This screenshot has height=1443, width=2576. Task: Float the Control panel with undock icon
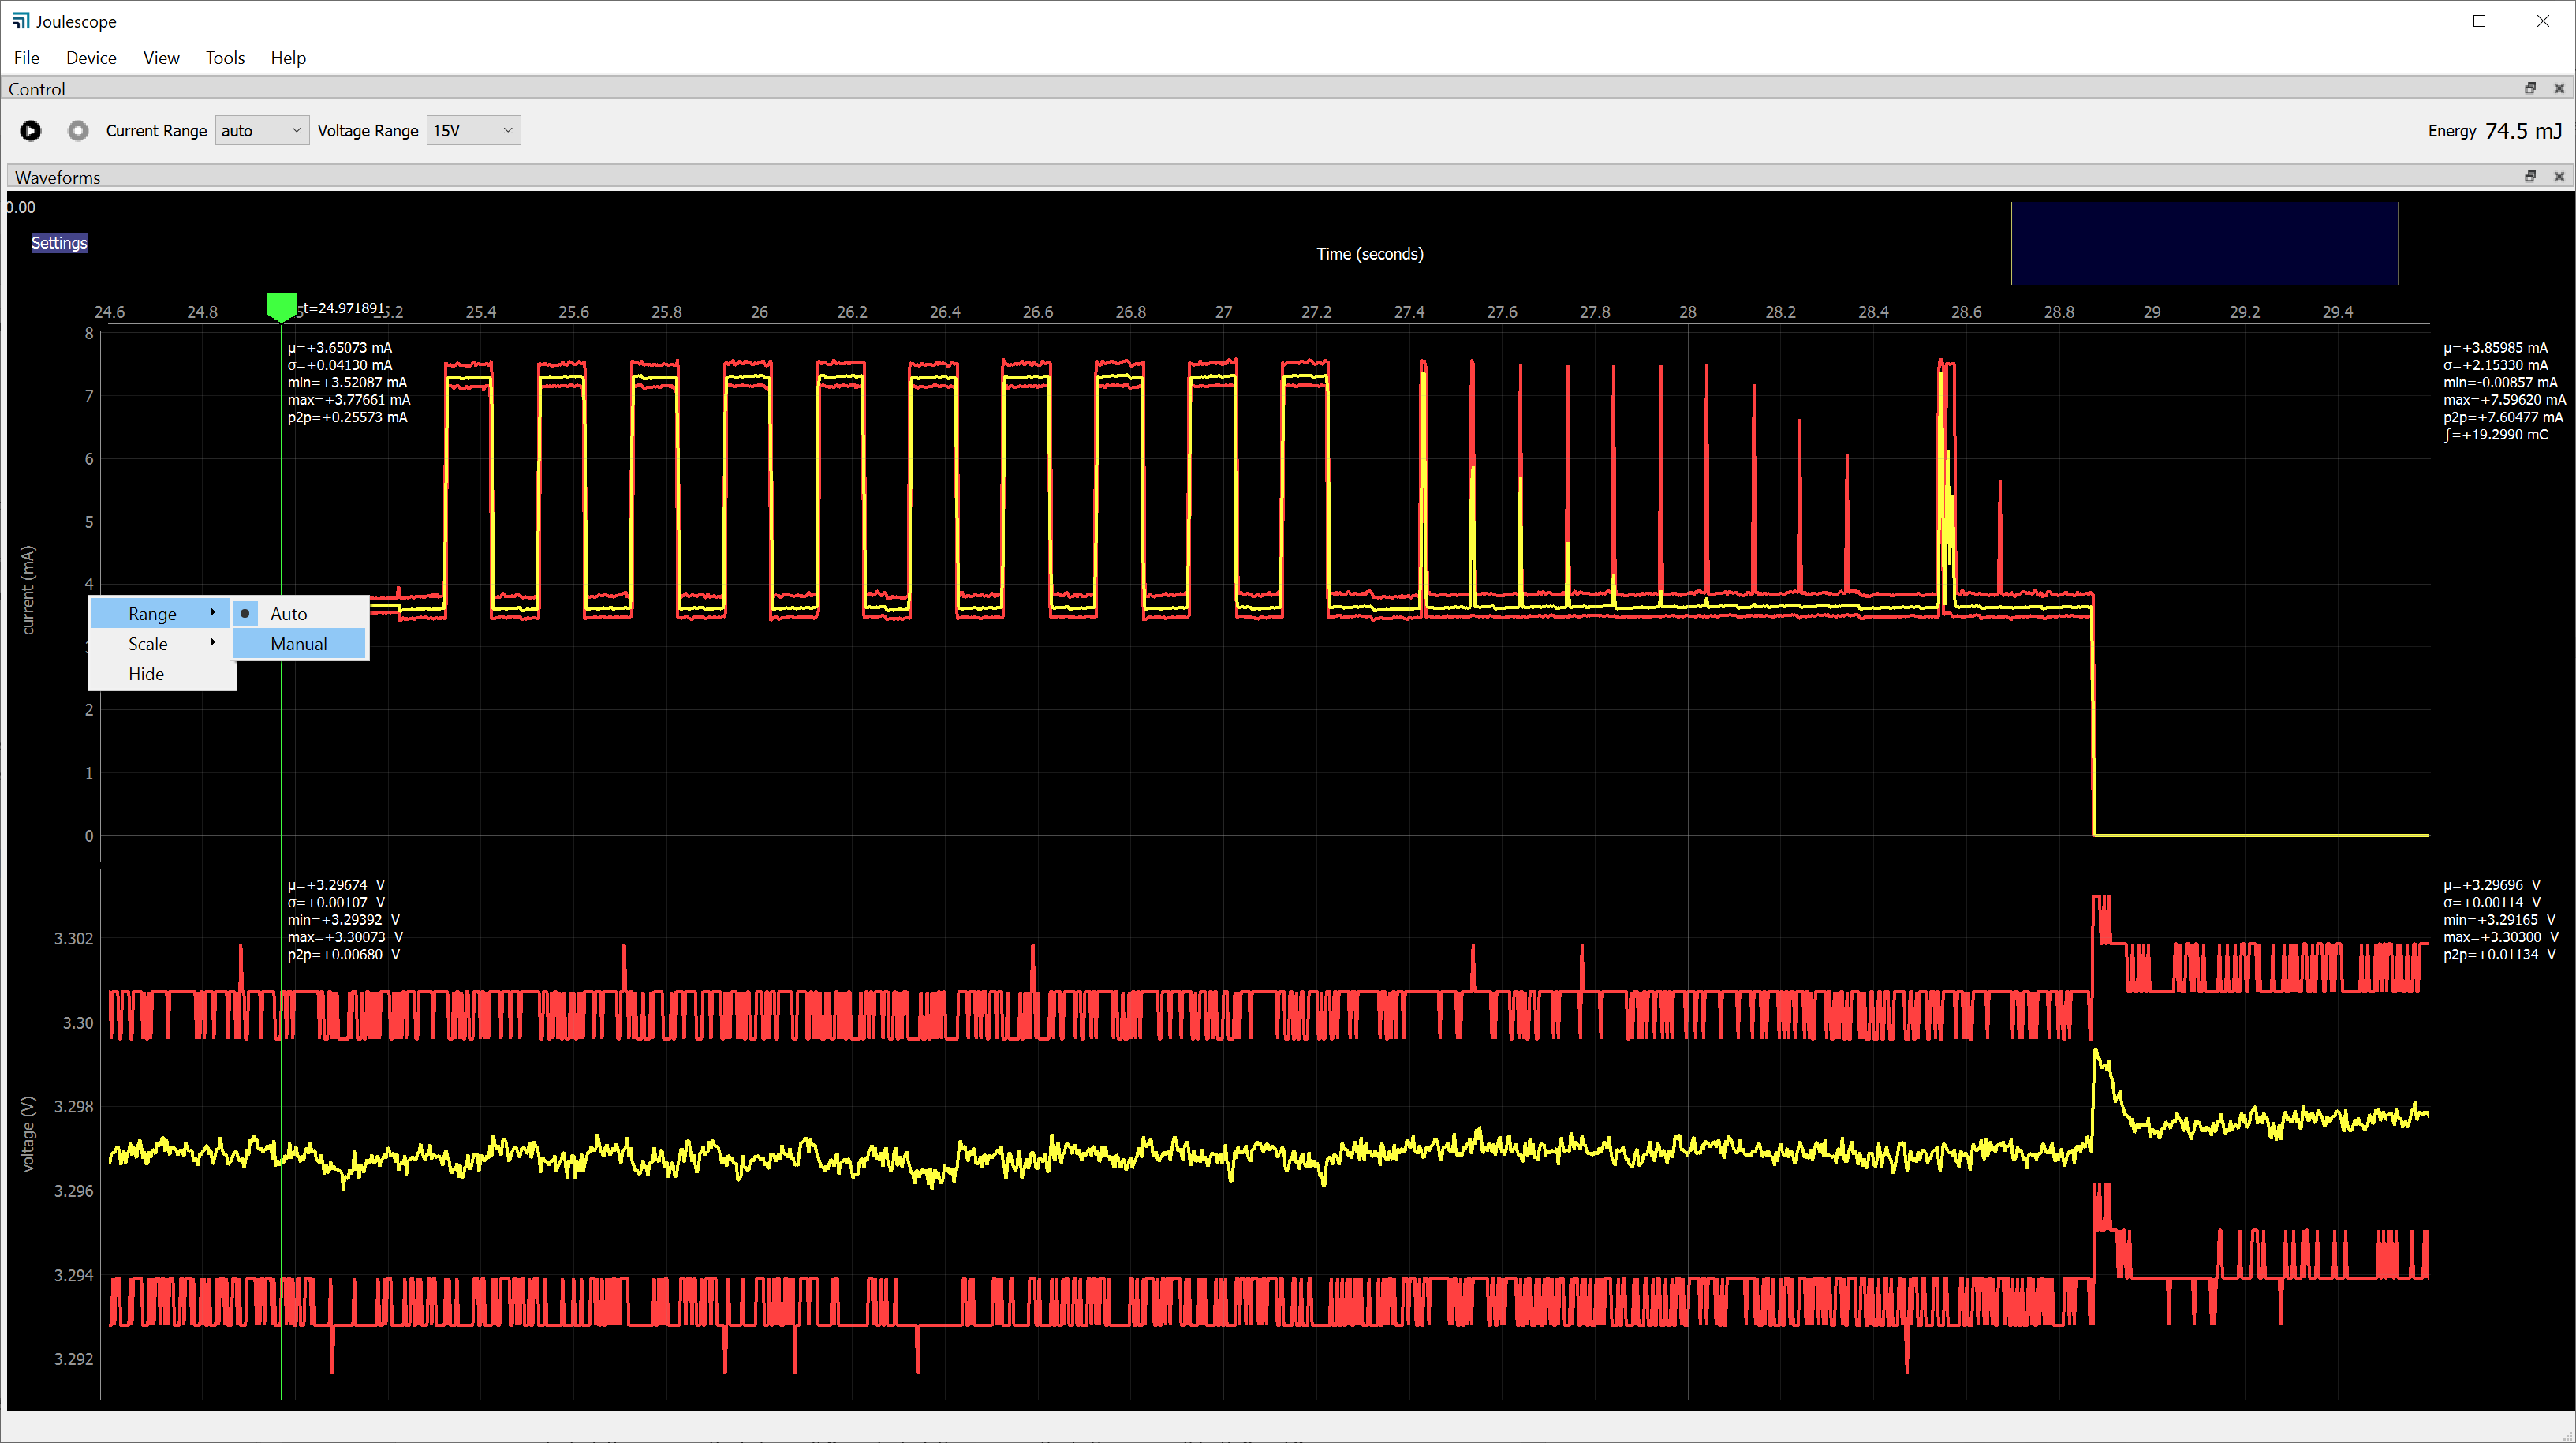pos(2530,88)
